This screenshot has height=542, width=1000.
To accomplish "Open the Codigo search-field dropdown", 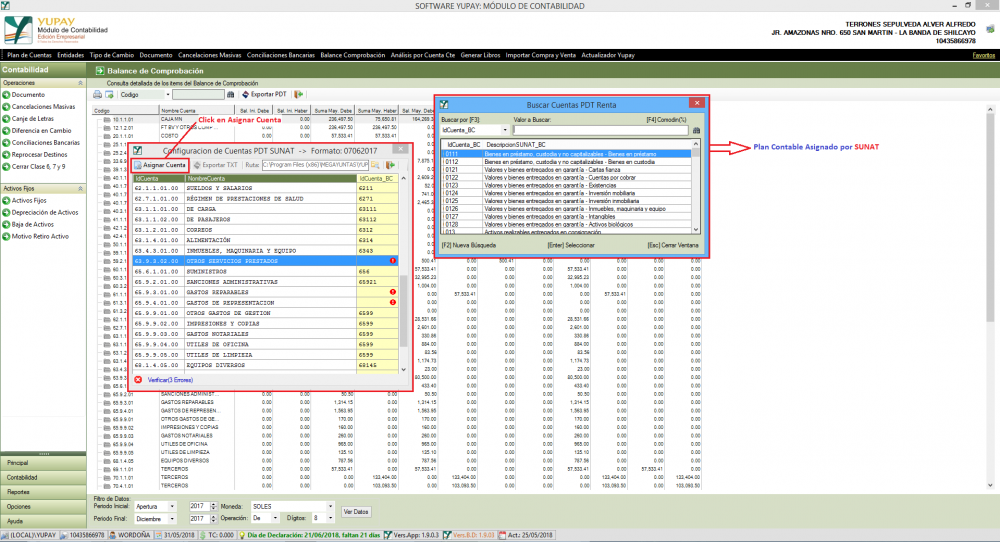I will (168, 95).
